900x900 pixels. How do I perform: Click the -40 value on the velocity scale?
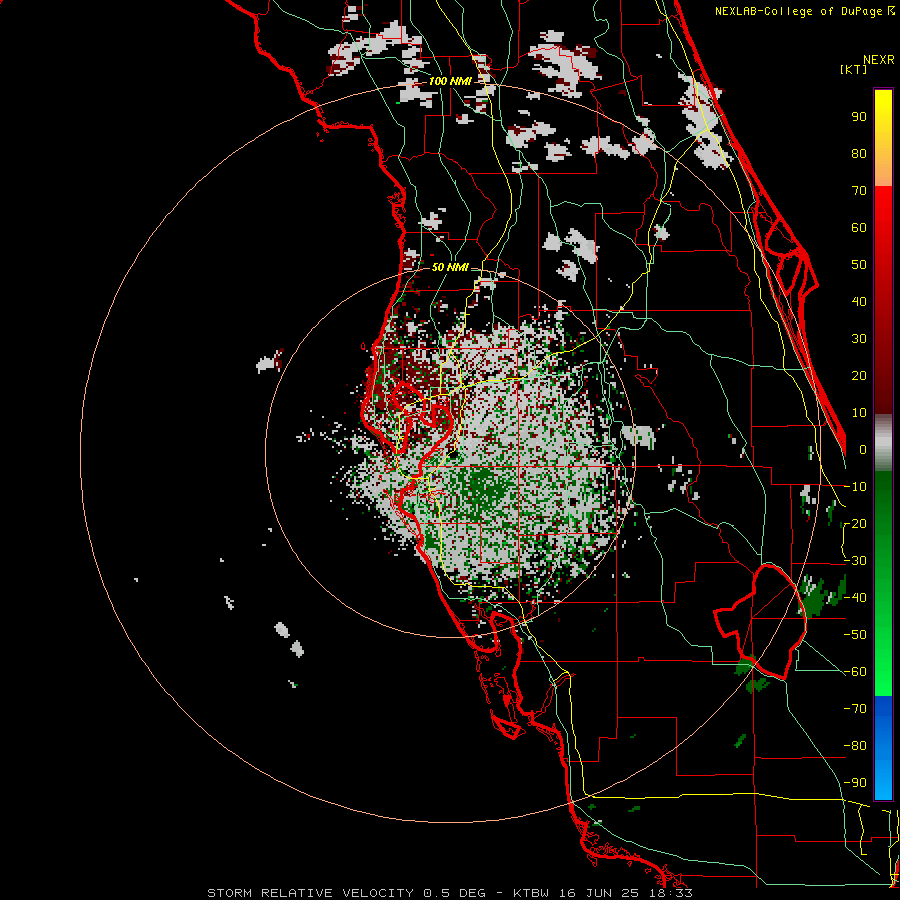pyautogui.click(x=855, y=598)
